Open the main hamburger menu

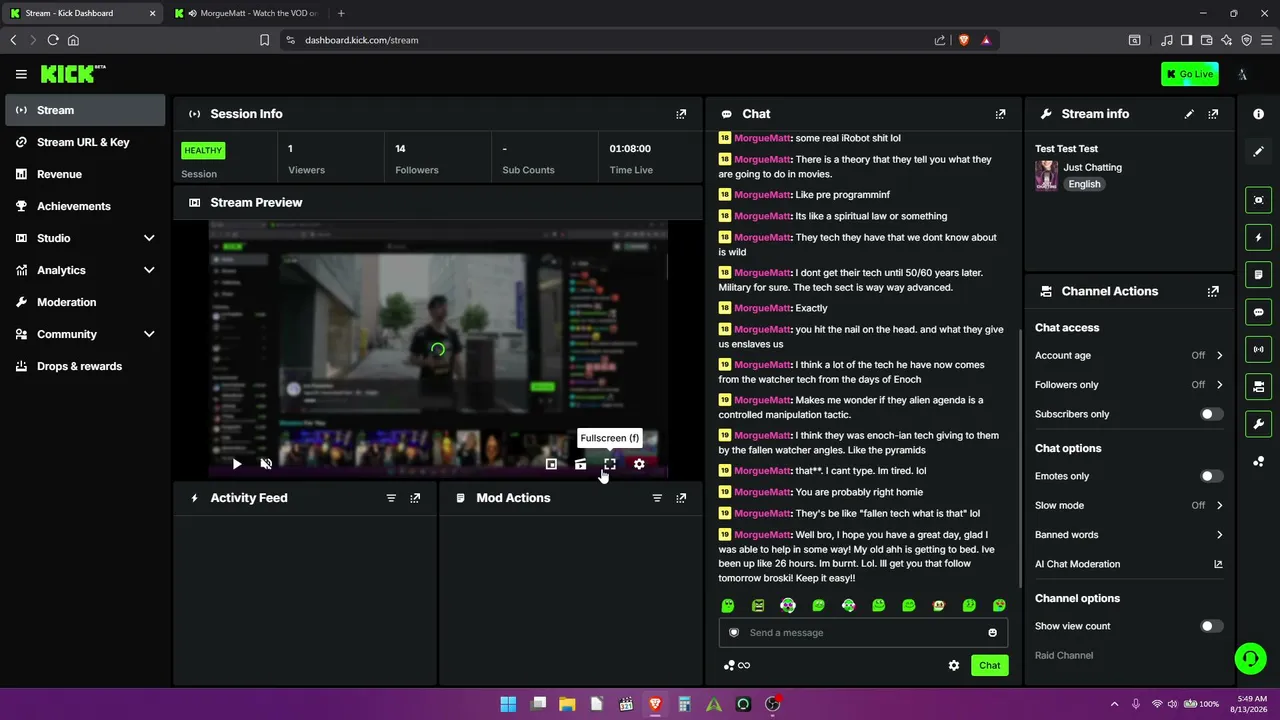[21, 74]
